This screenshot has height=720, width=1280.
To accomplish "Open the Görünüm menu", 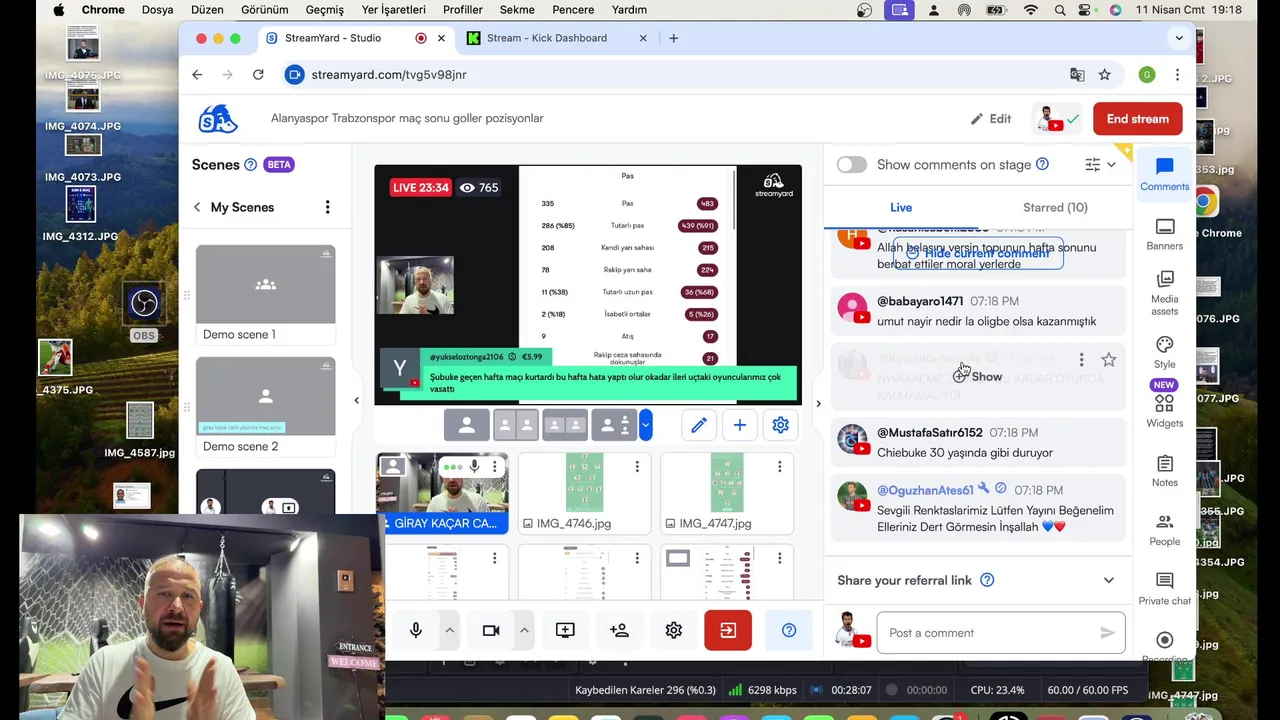I will click(x=265, y=10).
